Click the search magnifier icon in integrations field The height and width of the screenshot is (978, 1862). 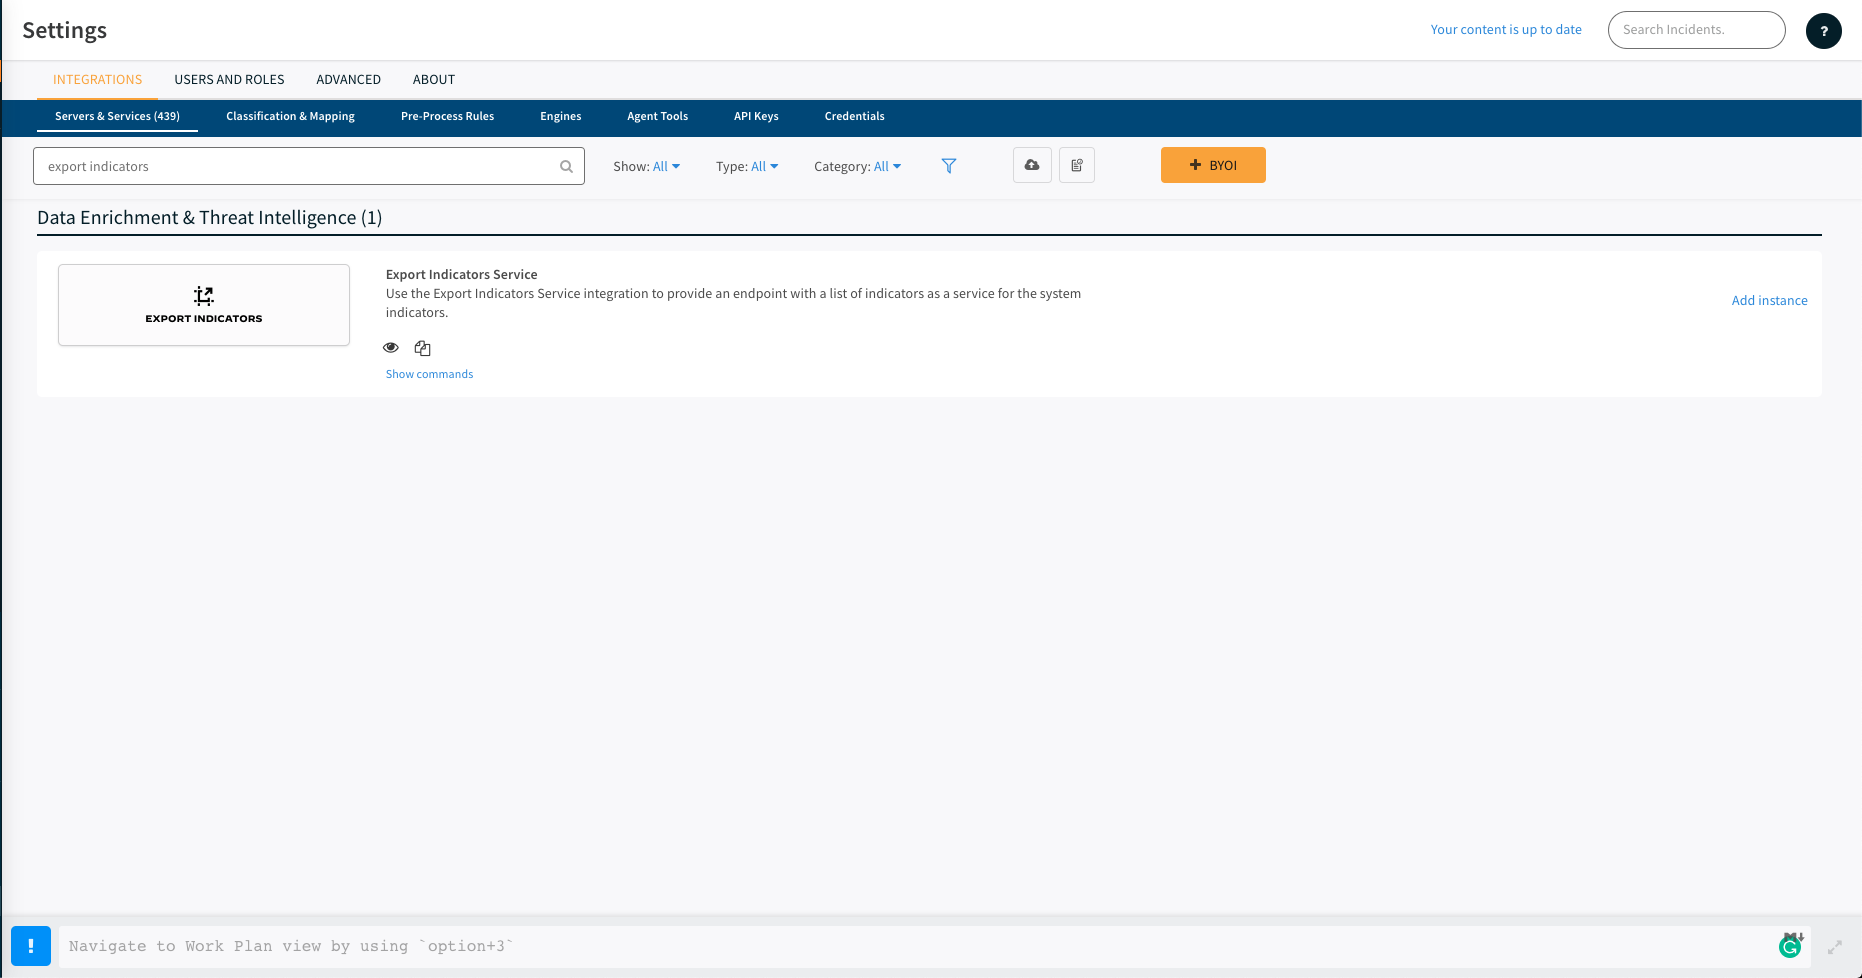(566, 167)
